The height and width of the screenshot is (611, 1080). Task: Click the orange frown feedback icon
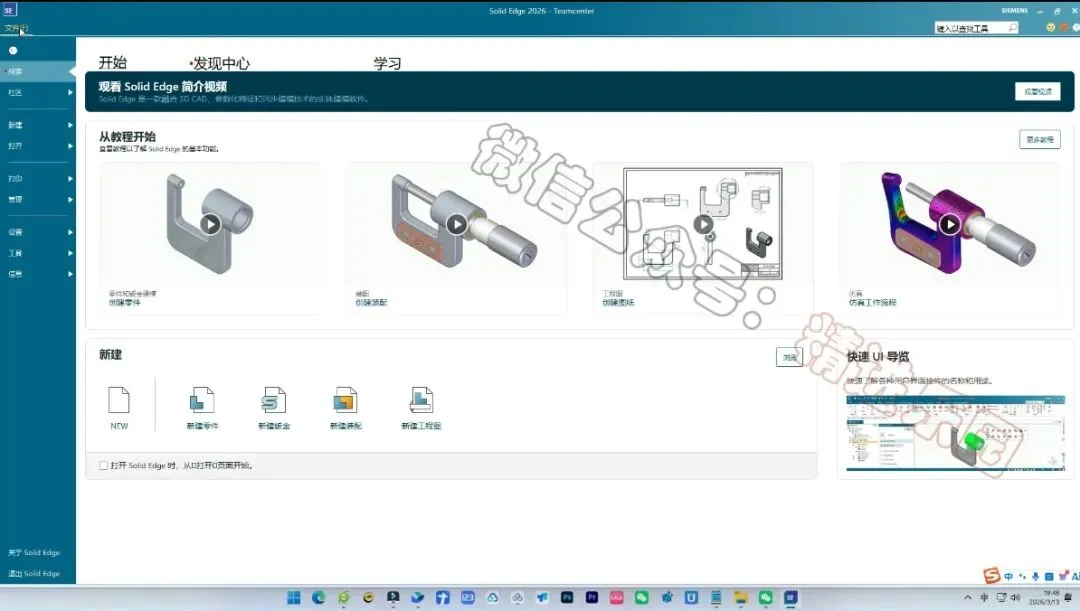click(x=1063, y=28)
